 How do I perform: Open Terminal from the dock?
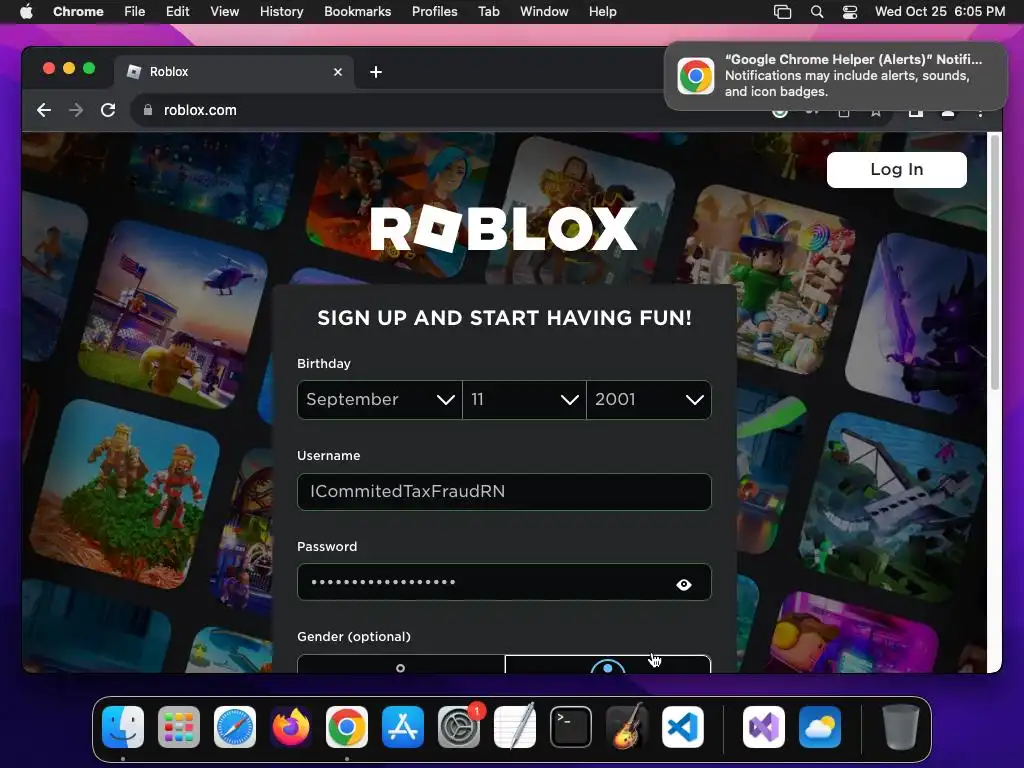pos(571,727)
